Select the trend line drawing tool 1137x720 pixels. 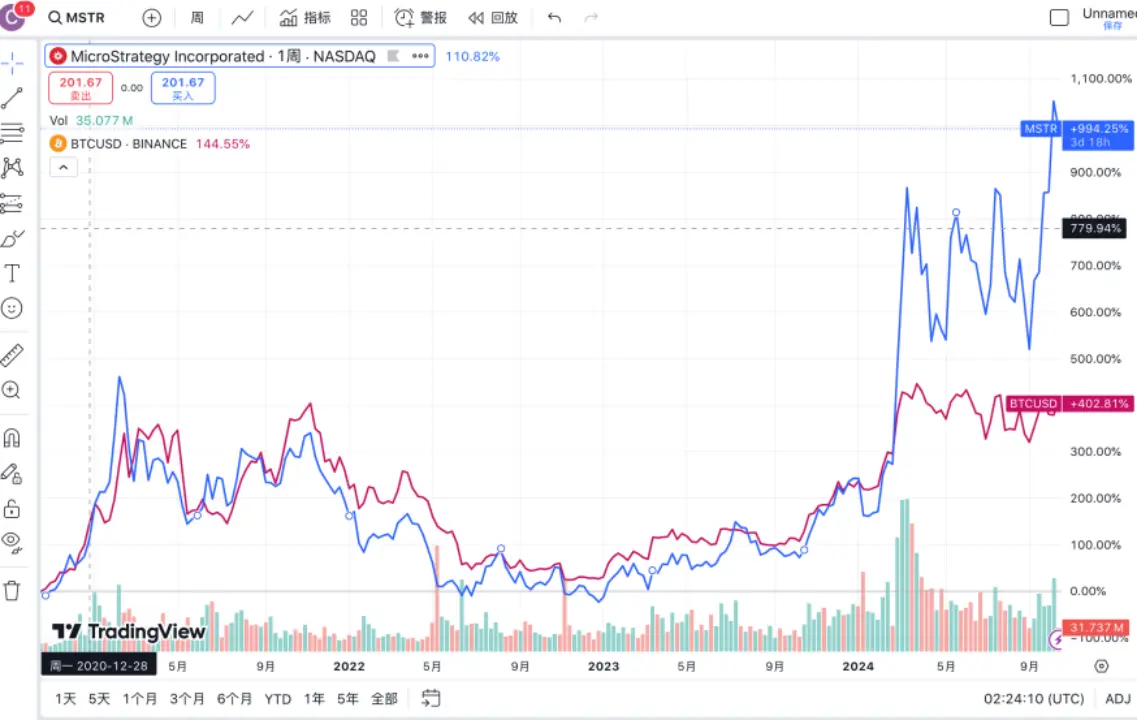pos(13,98)
